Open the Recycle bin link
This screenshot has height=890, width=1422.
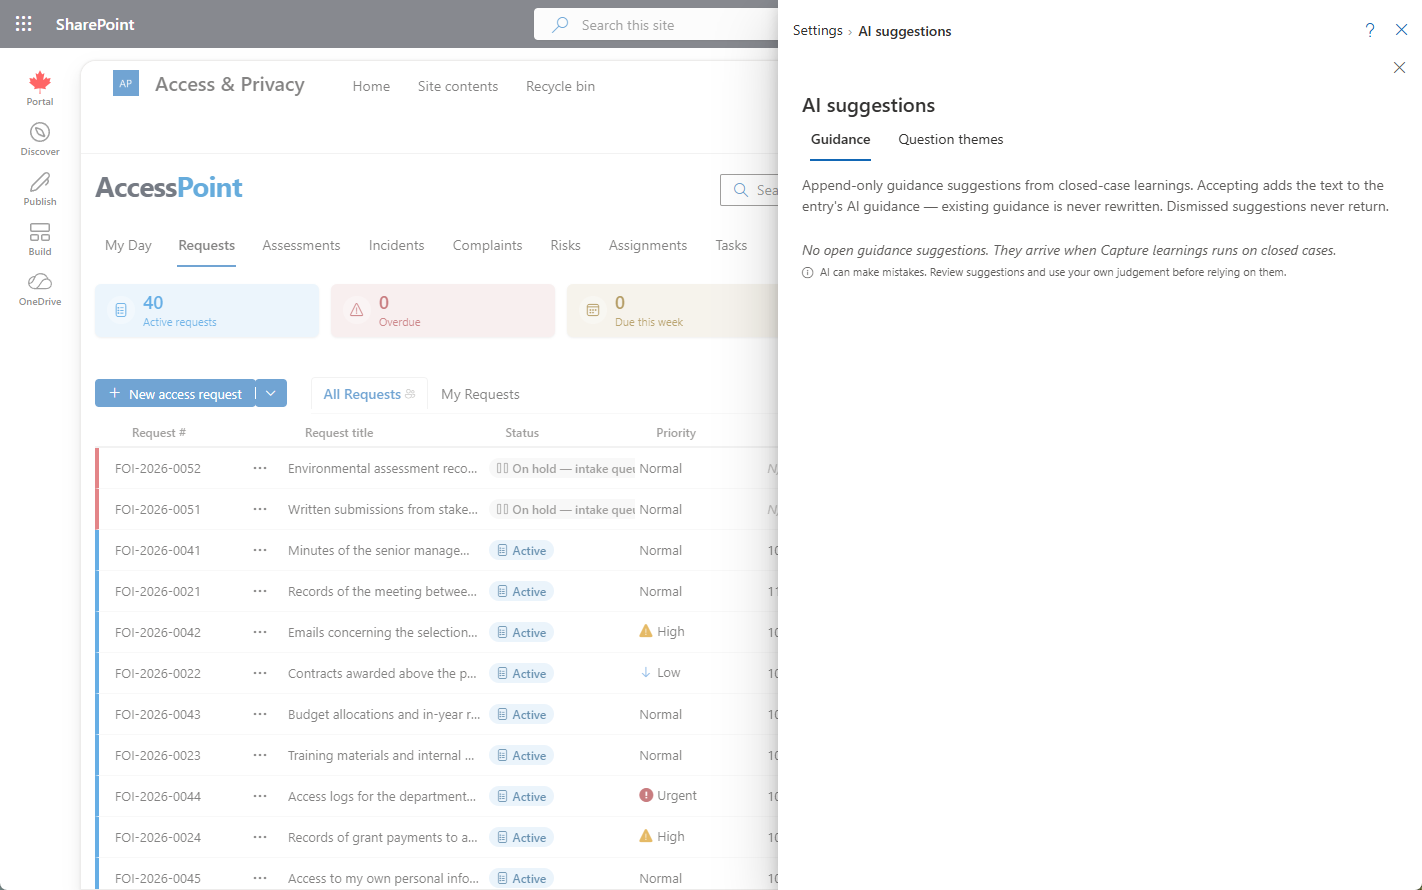point(560,86)
